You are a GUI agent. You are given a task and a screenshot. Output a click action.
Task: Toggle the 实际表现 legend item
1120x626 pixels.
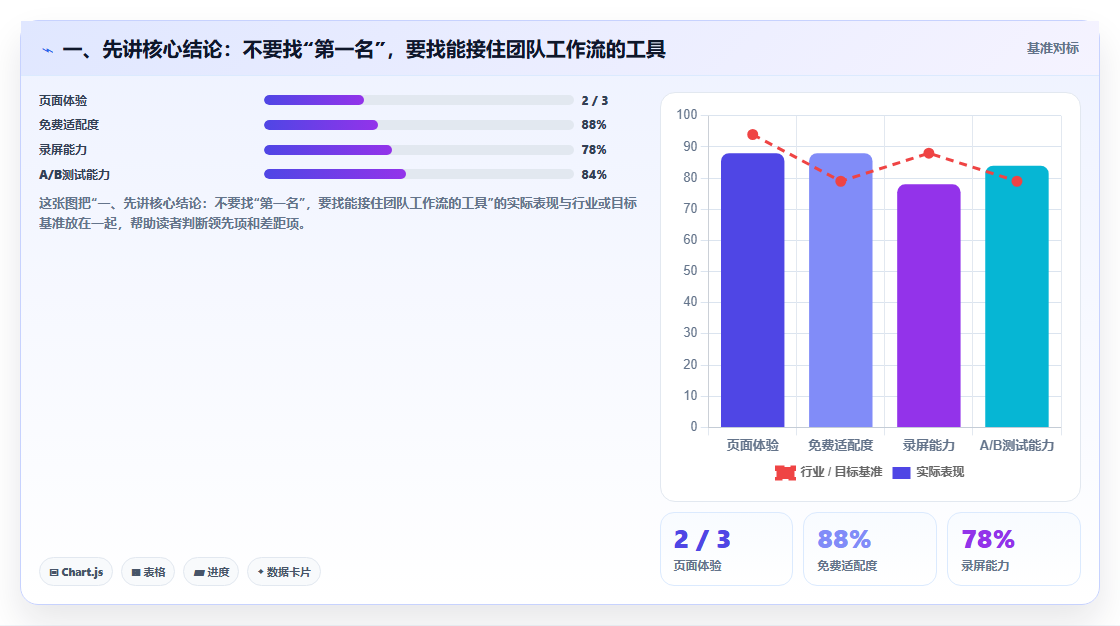click(x=929, y=472)
